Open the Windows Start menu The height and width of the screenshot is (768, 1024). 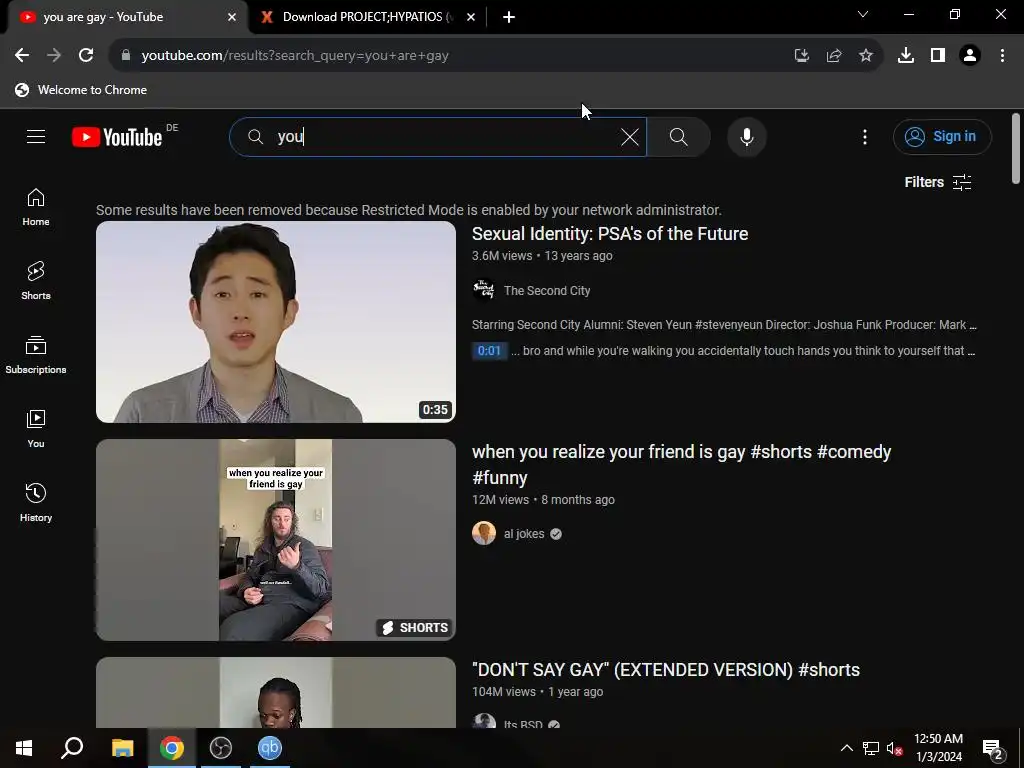click(24, 748)
